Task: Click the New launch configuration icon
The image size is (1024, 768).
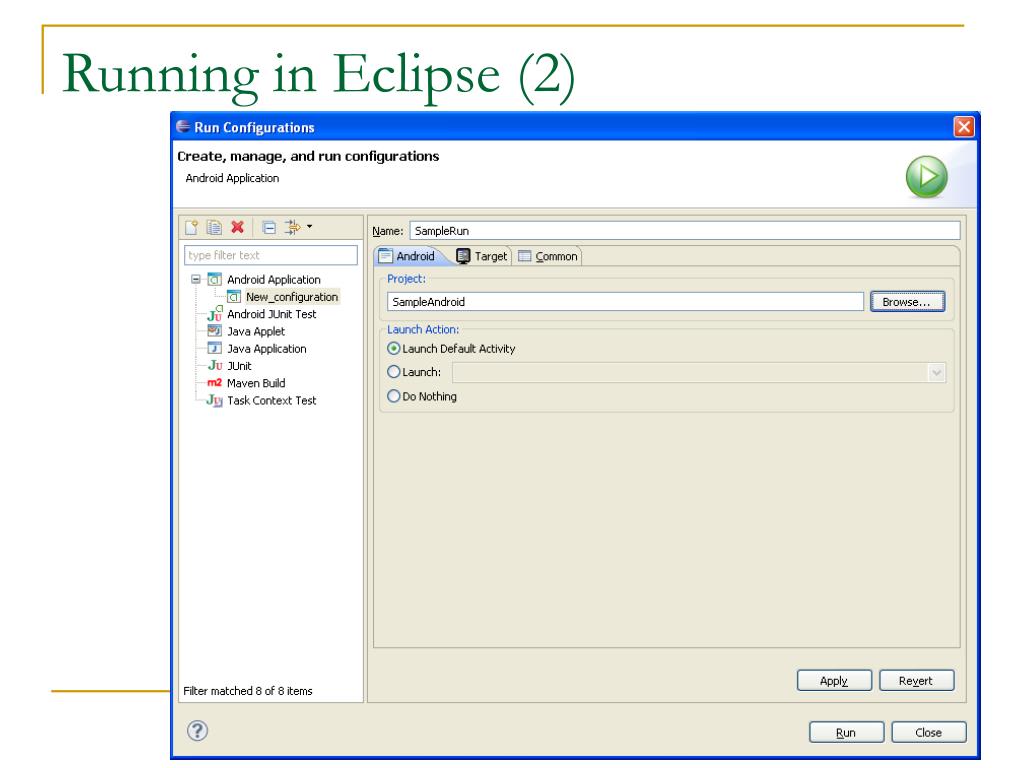Action: [x=191, y=227]
